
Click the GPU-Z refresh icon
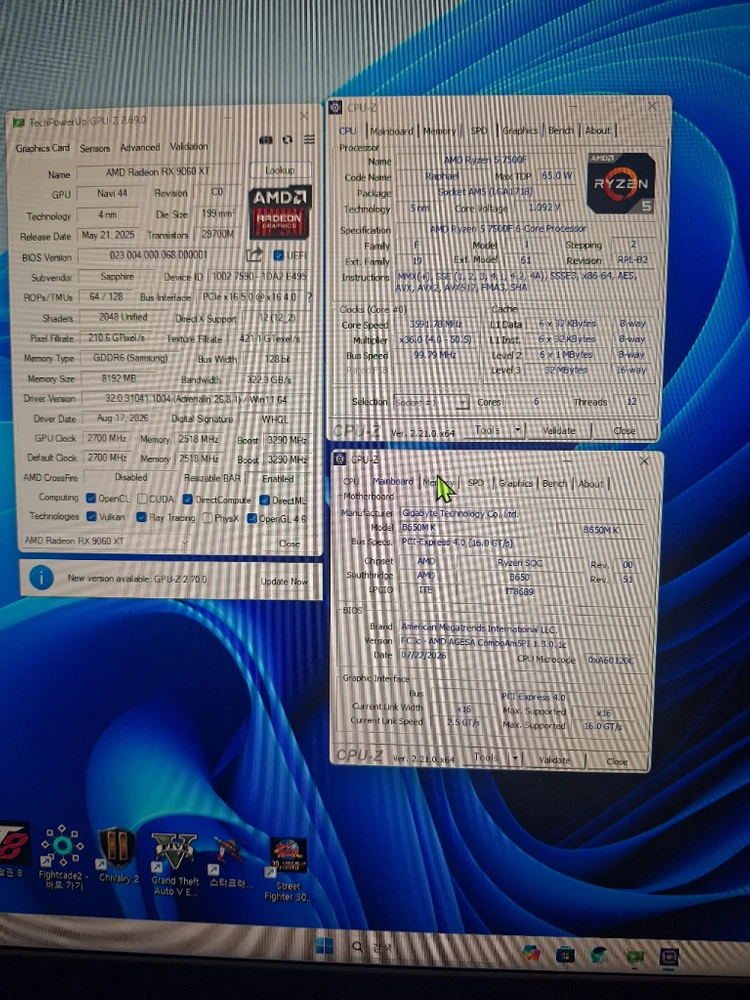tap(288, 140)
